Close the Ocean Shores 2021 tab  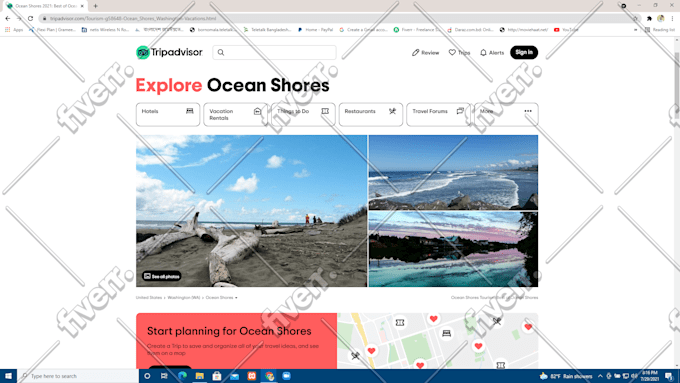pyautogui.click(x=82, y=6)
